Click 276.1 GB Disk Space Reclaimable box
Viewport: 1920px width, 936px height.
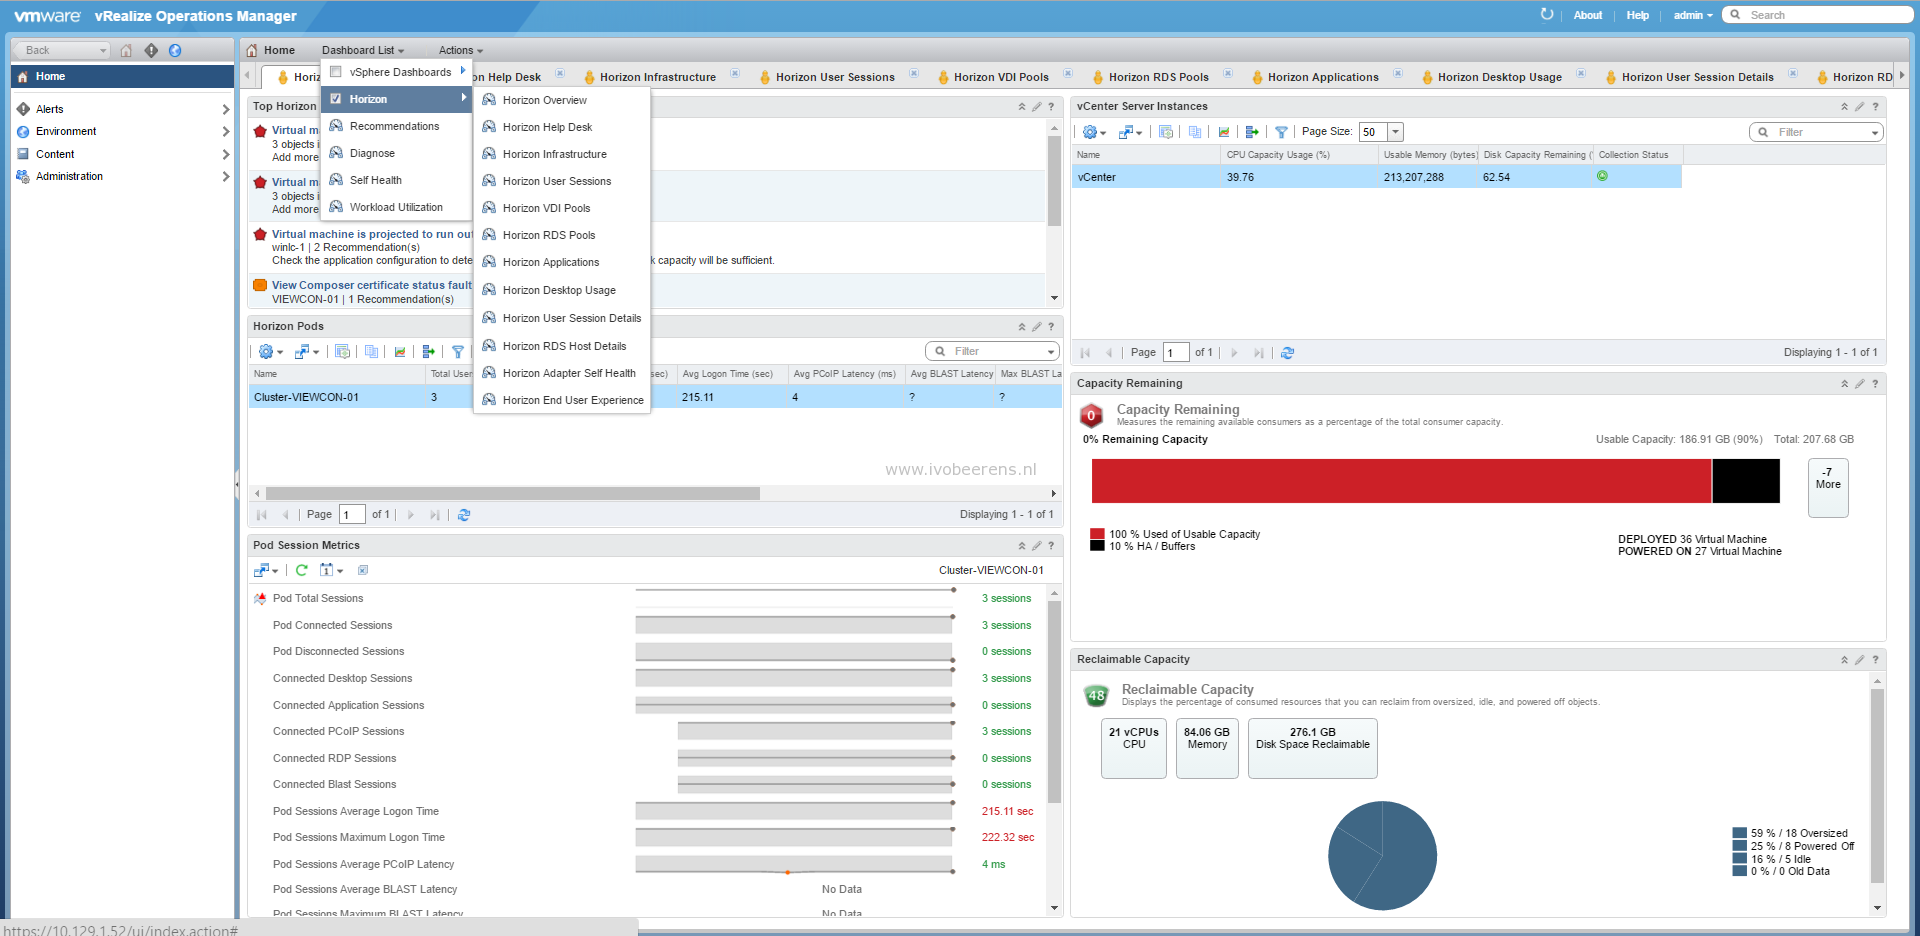click(1312, 747)
